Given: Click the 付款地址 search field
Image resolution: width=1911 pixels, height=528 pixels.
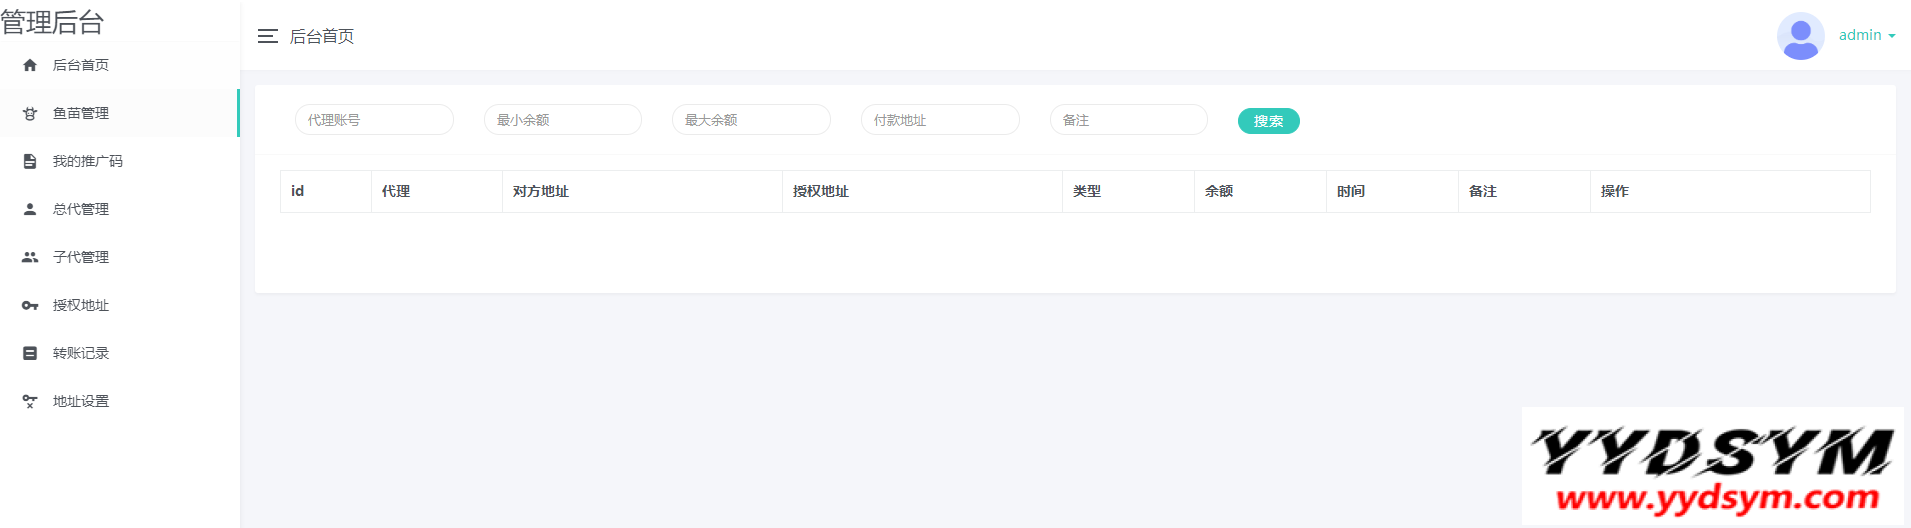Looking at the screenshot, I should (940, 120).
